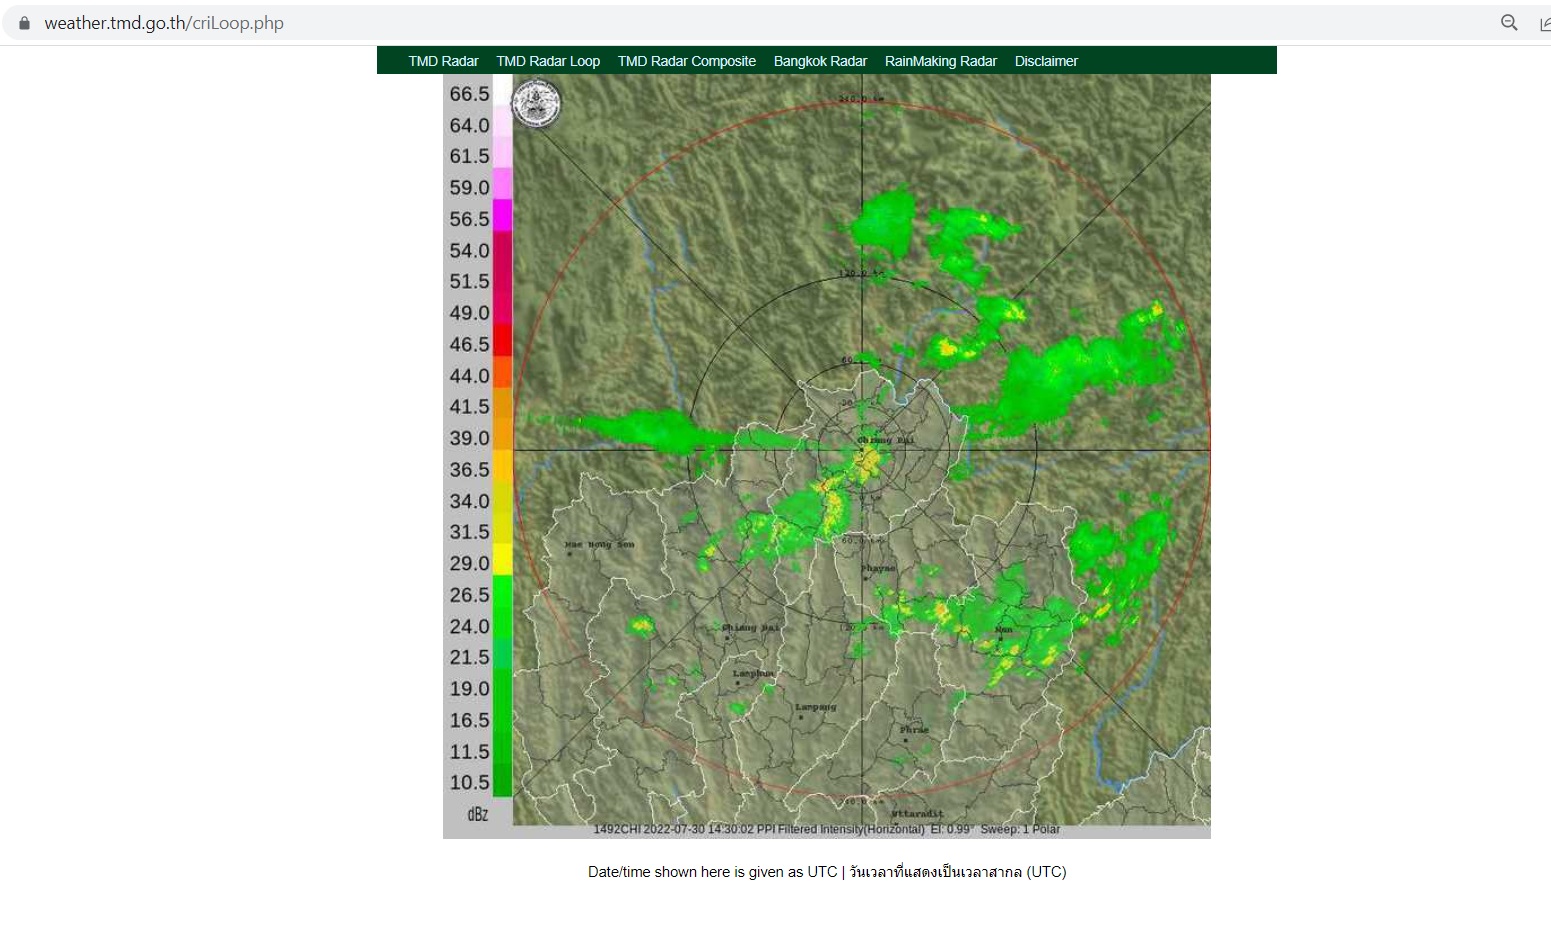Click the UTC date/time notice text
Screen dimensions: 1551x941
click(827, 872)
